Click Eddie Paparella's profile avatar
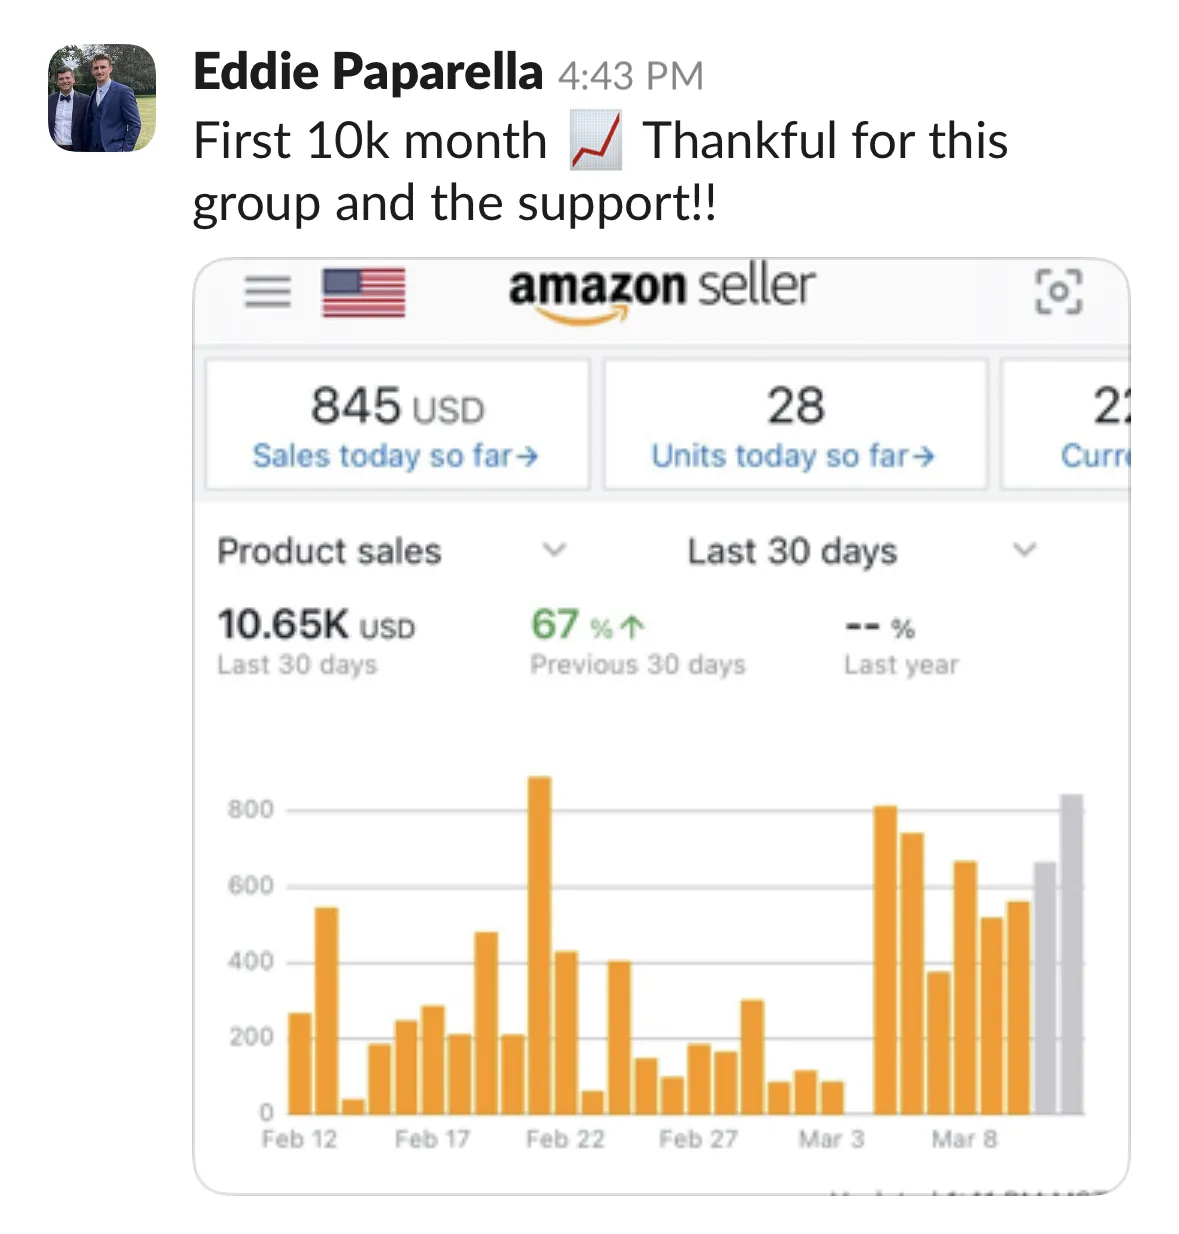This screenshot has height=1234, width=1179. 102,98
